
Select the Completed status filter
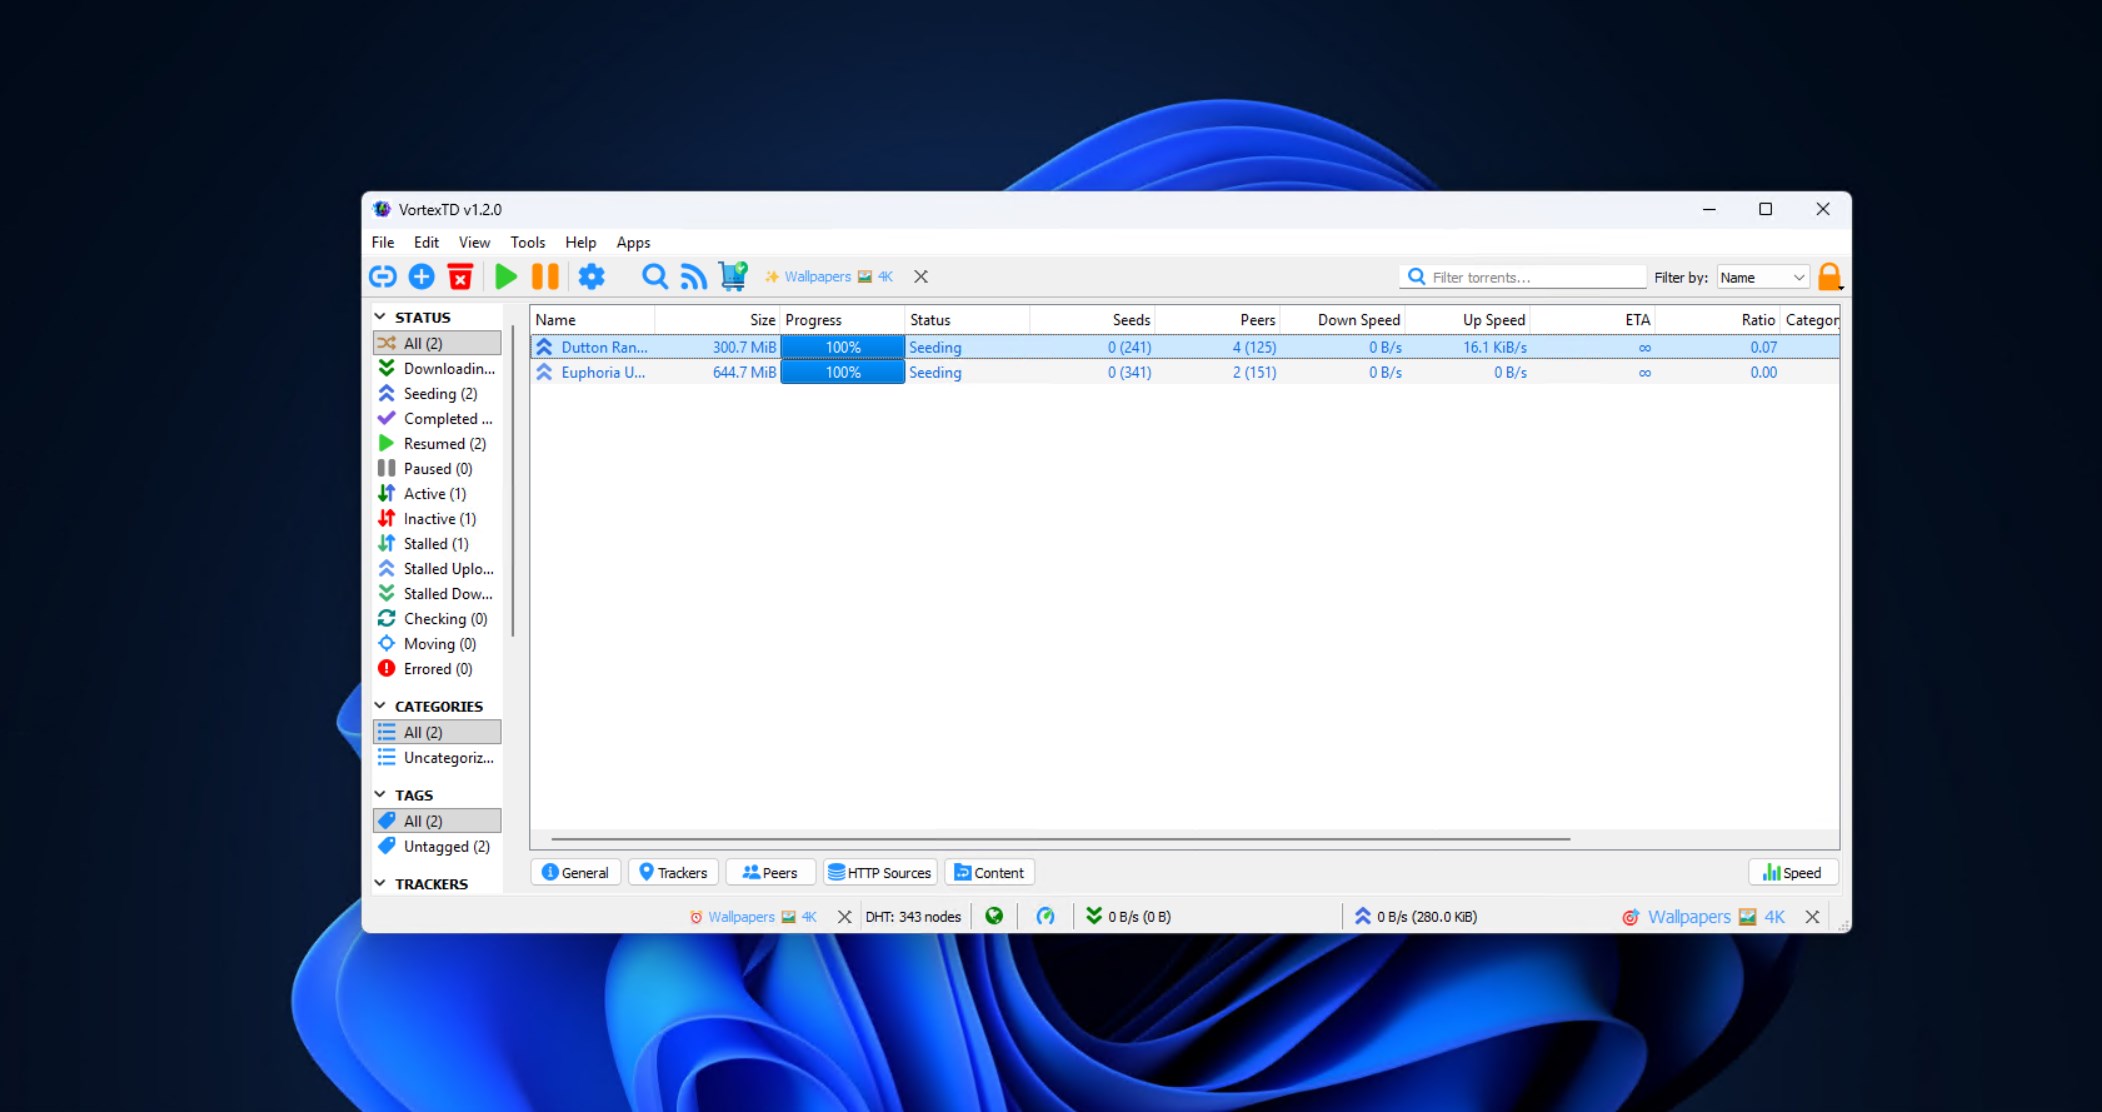437,418
